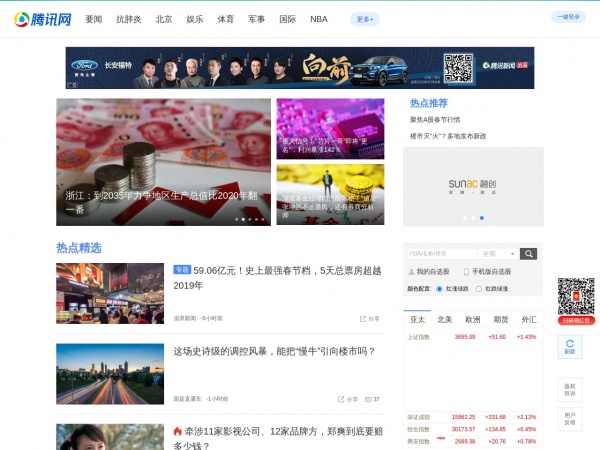Screen dimensions: 600x450
Task: Open 手机版自选股 link
Action: [491, 272]
